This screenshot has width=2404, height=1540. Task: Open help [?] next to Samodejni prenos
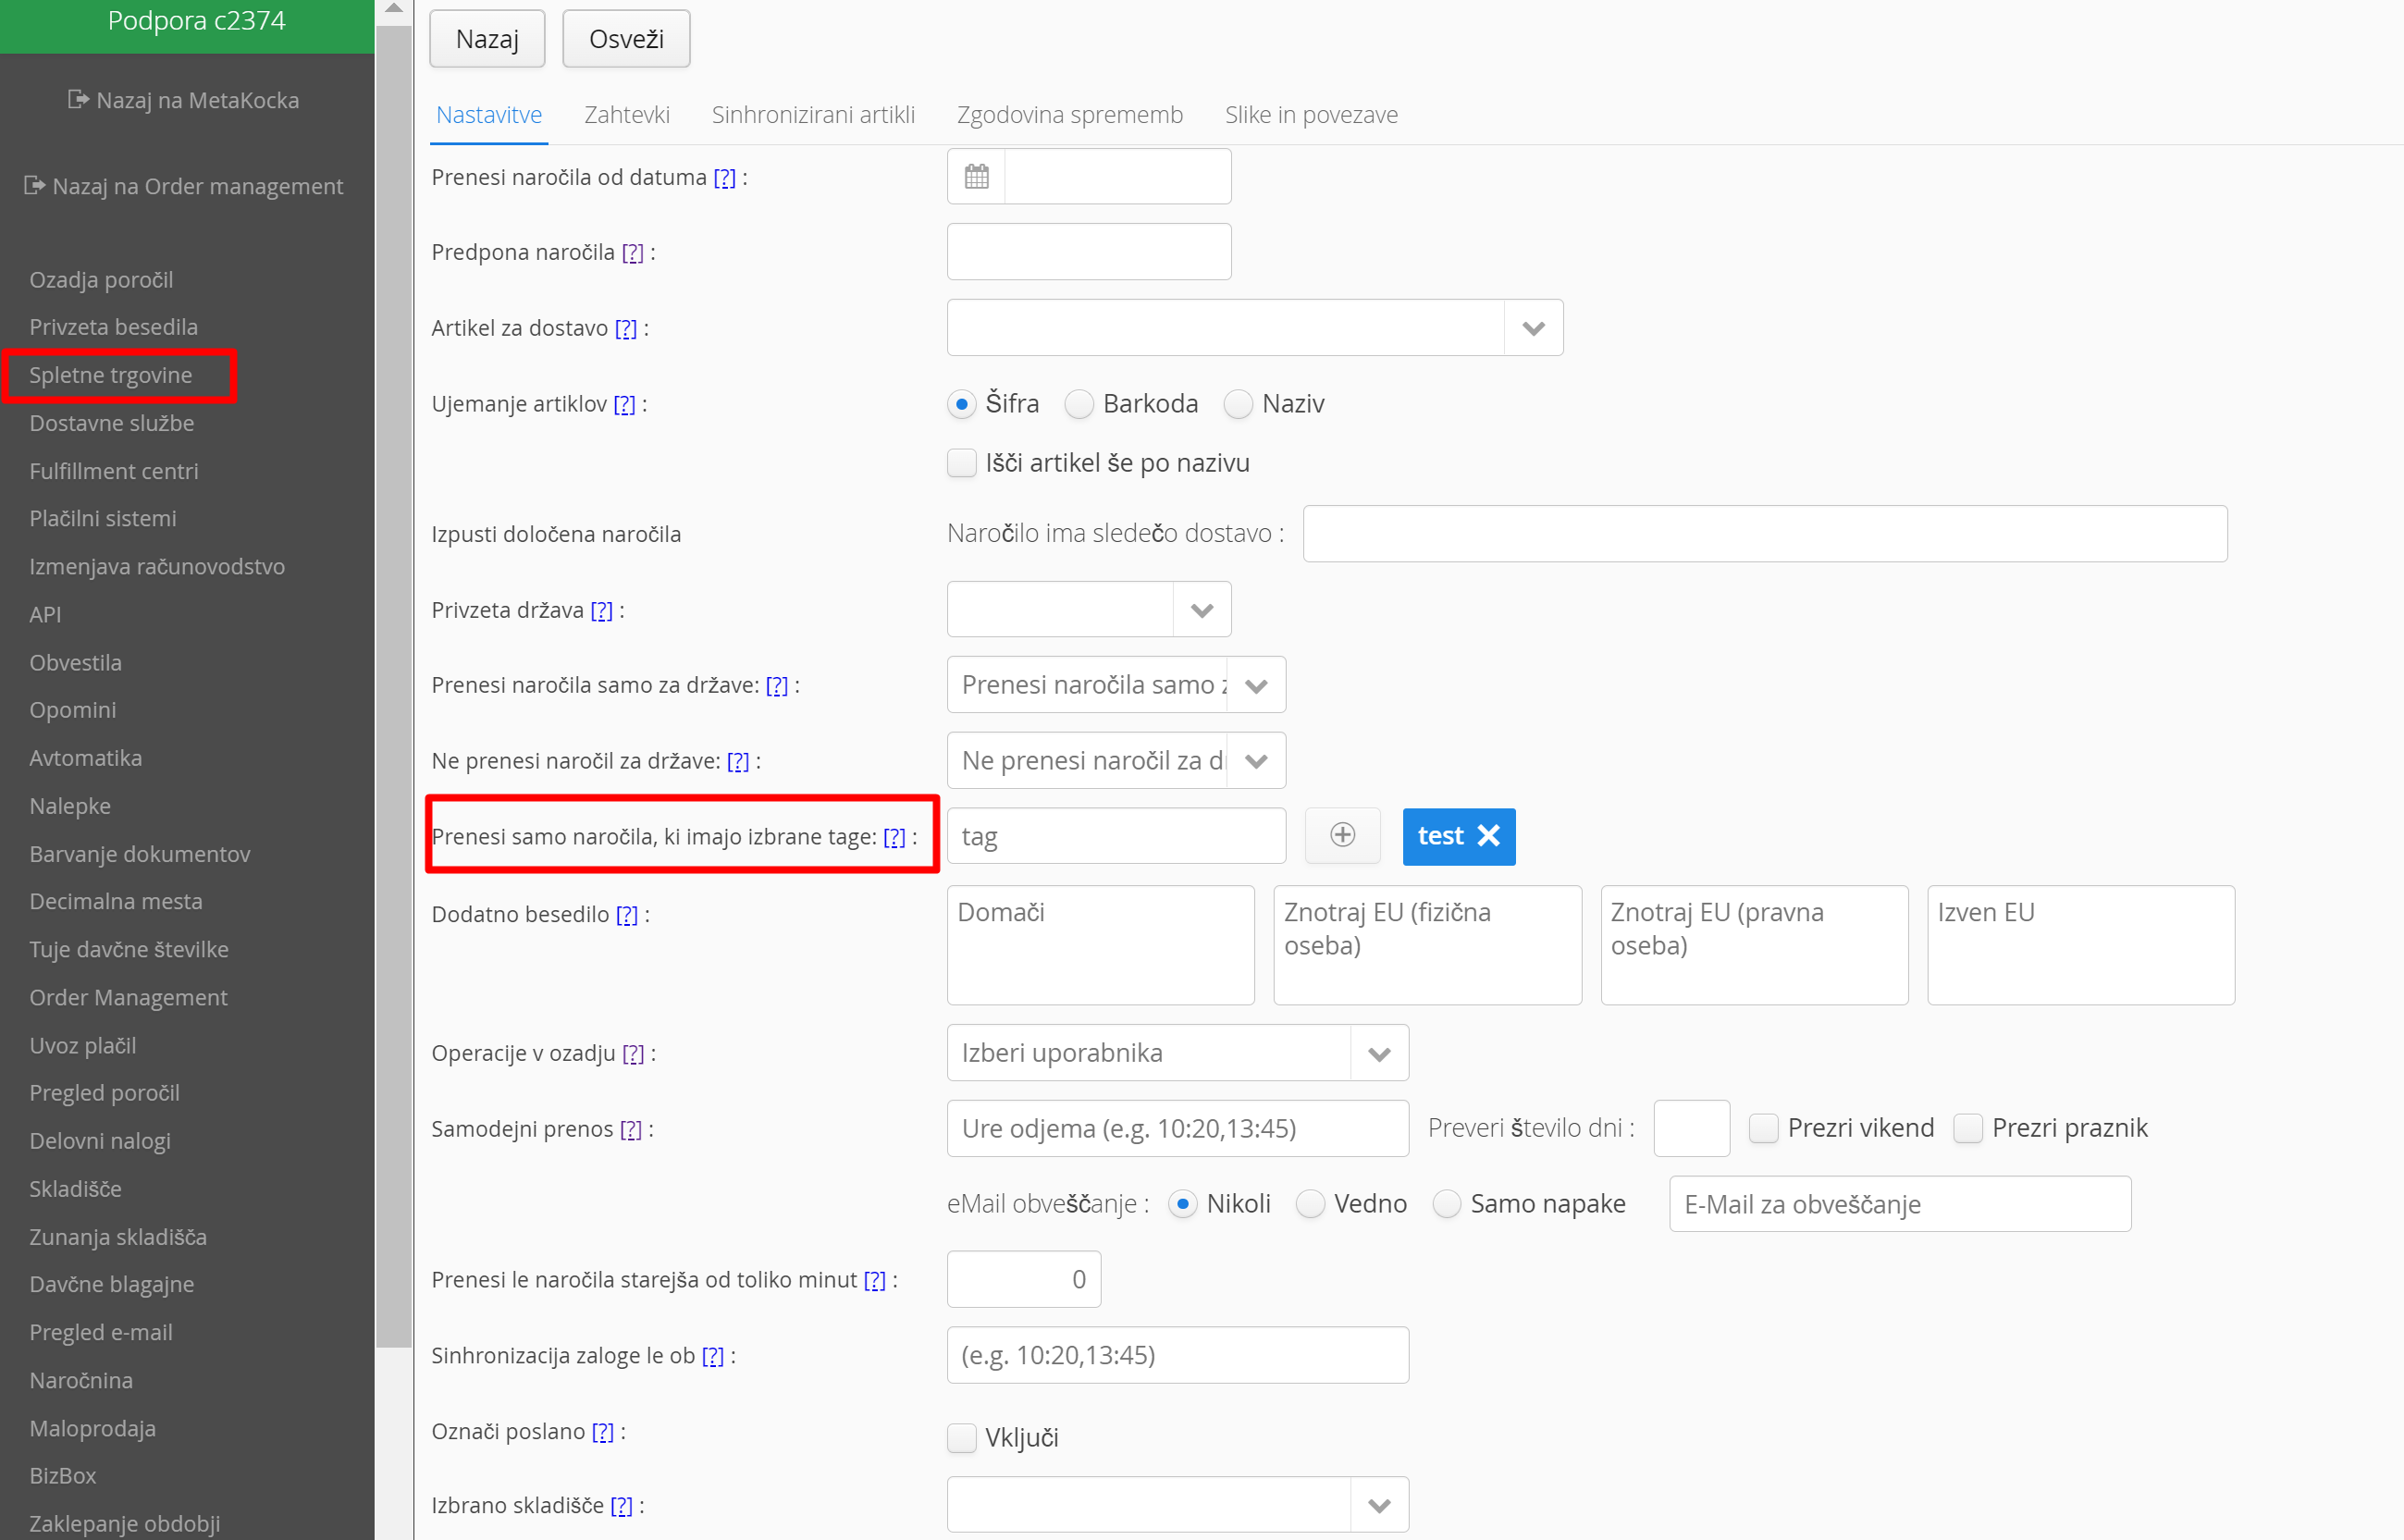[631, 1129]
